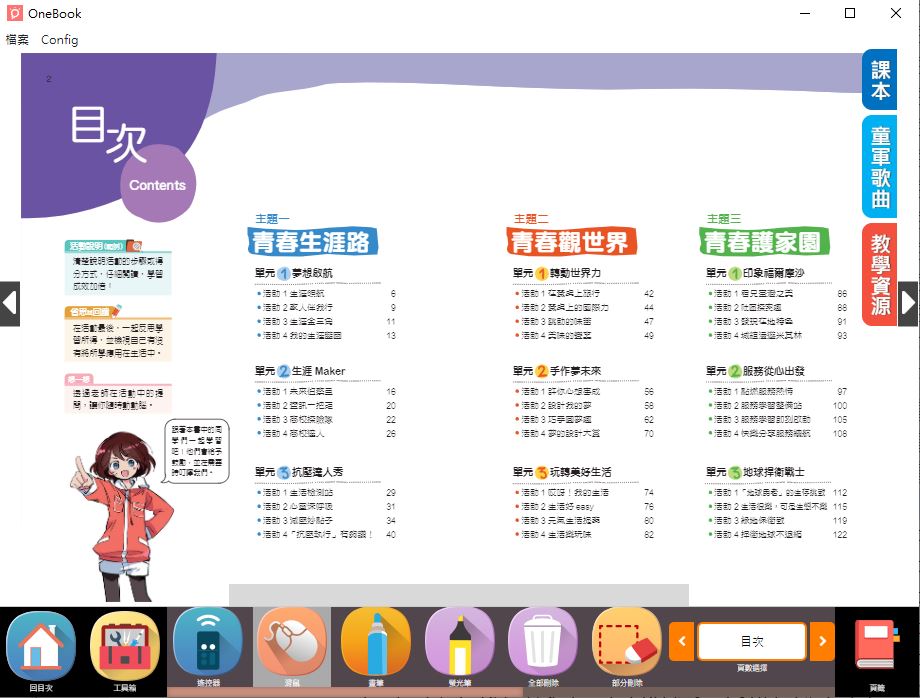Click the activity row for page 42
This screenshot has width=920, height=698.
584,293
